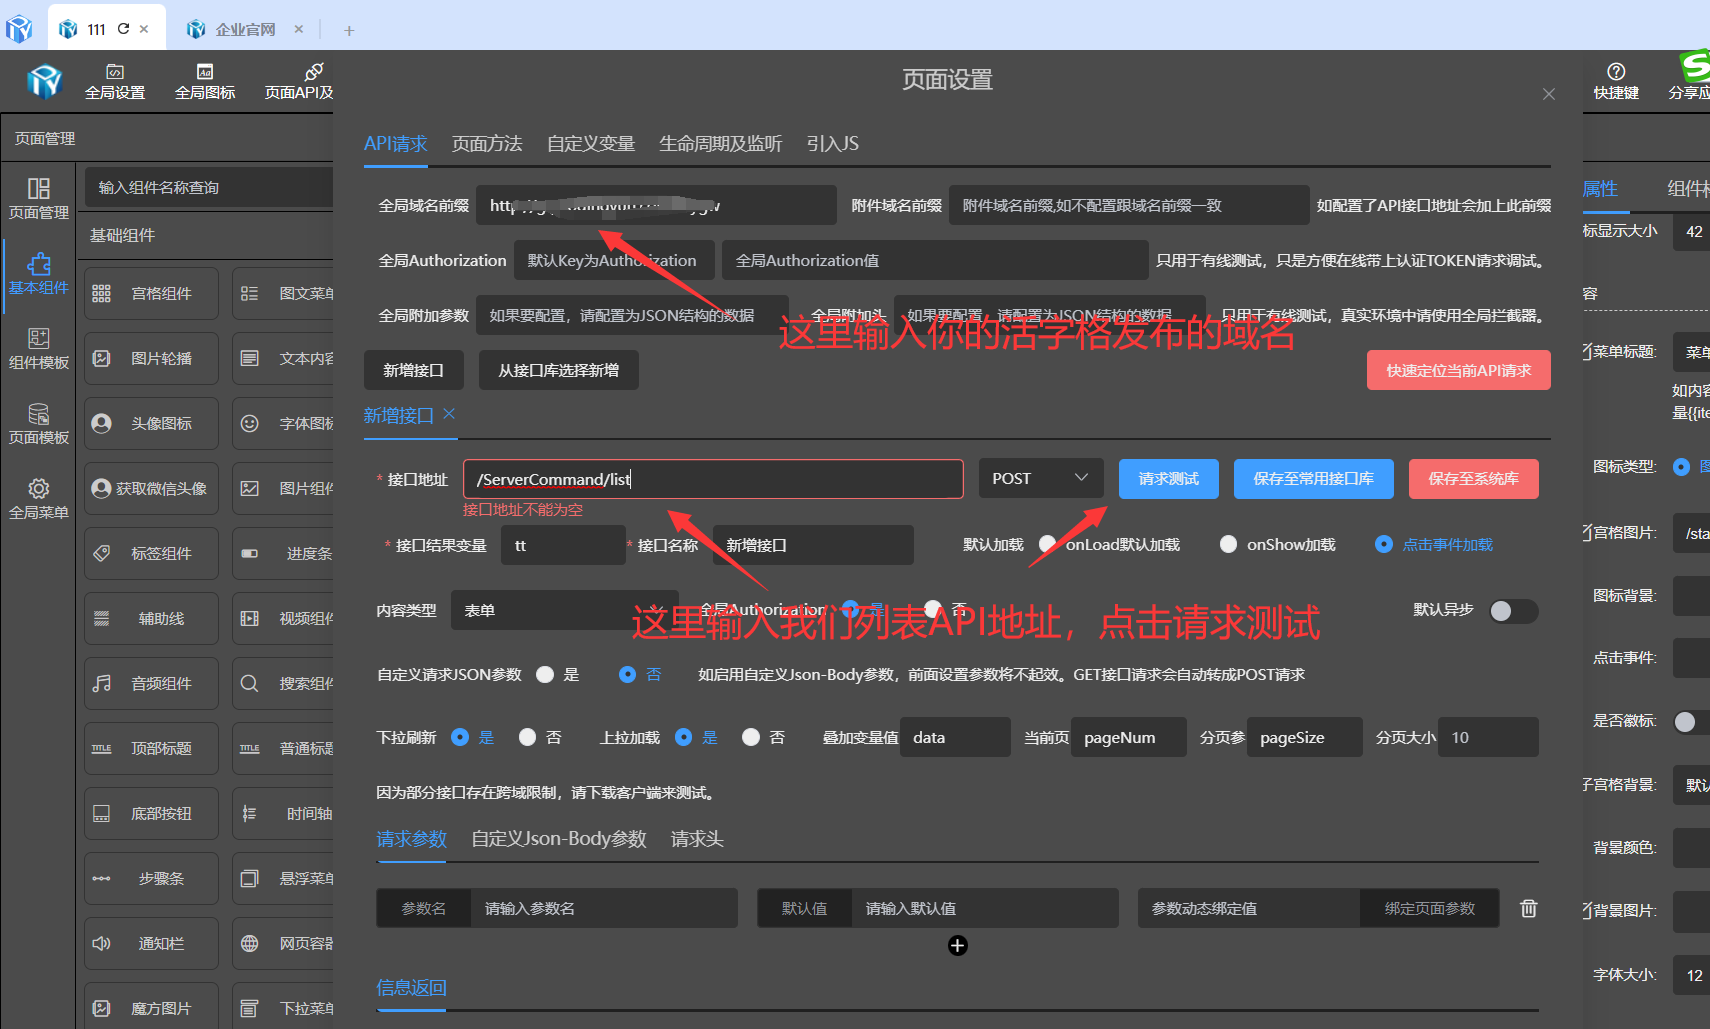The width and height of the screenshot is (1710, 1029).
Task: Switch to 自定义变量 tab
Action: (x=591, y=143)
